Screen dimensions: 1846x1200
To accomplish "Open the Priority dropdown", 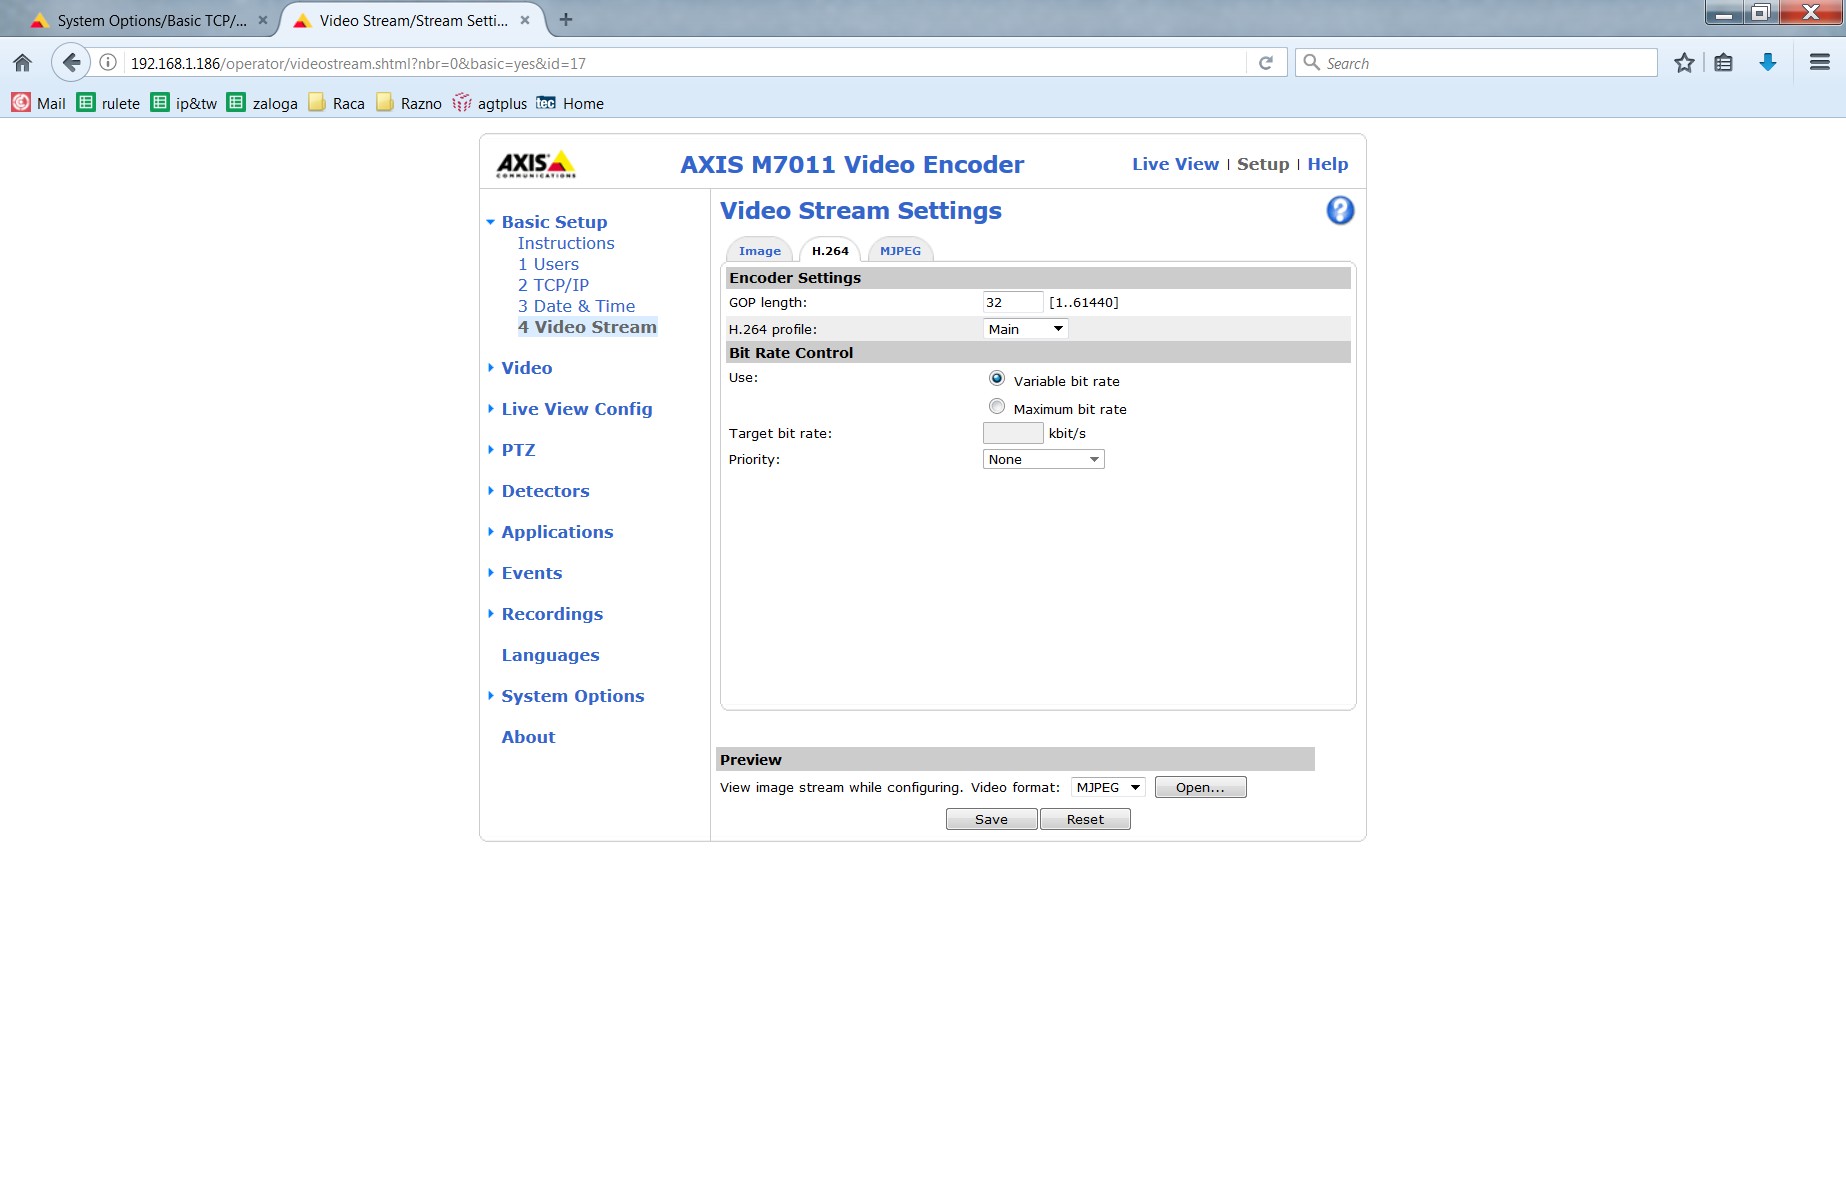I will [x=1044, y=459].
